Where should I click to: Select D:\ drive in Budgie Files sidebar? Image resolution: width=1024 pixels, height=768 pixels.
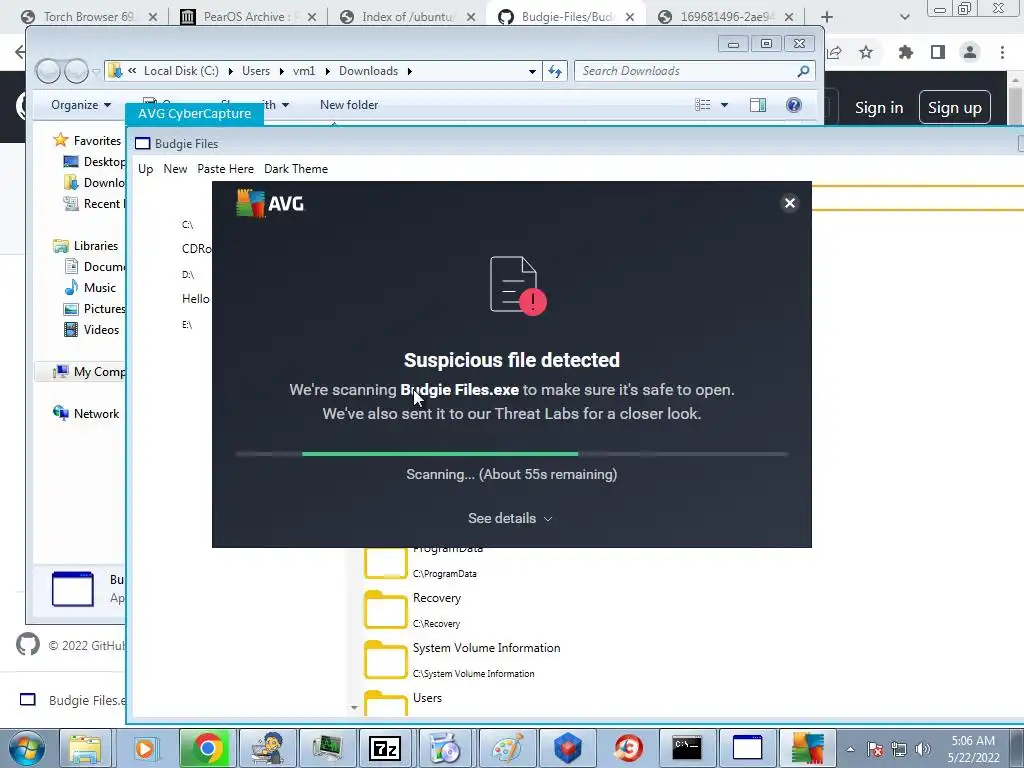pos(187,275)
